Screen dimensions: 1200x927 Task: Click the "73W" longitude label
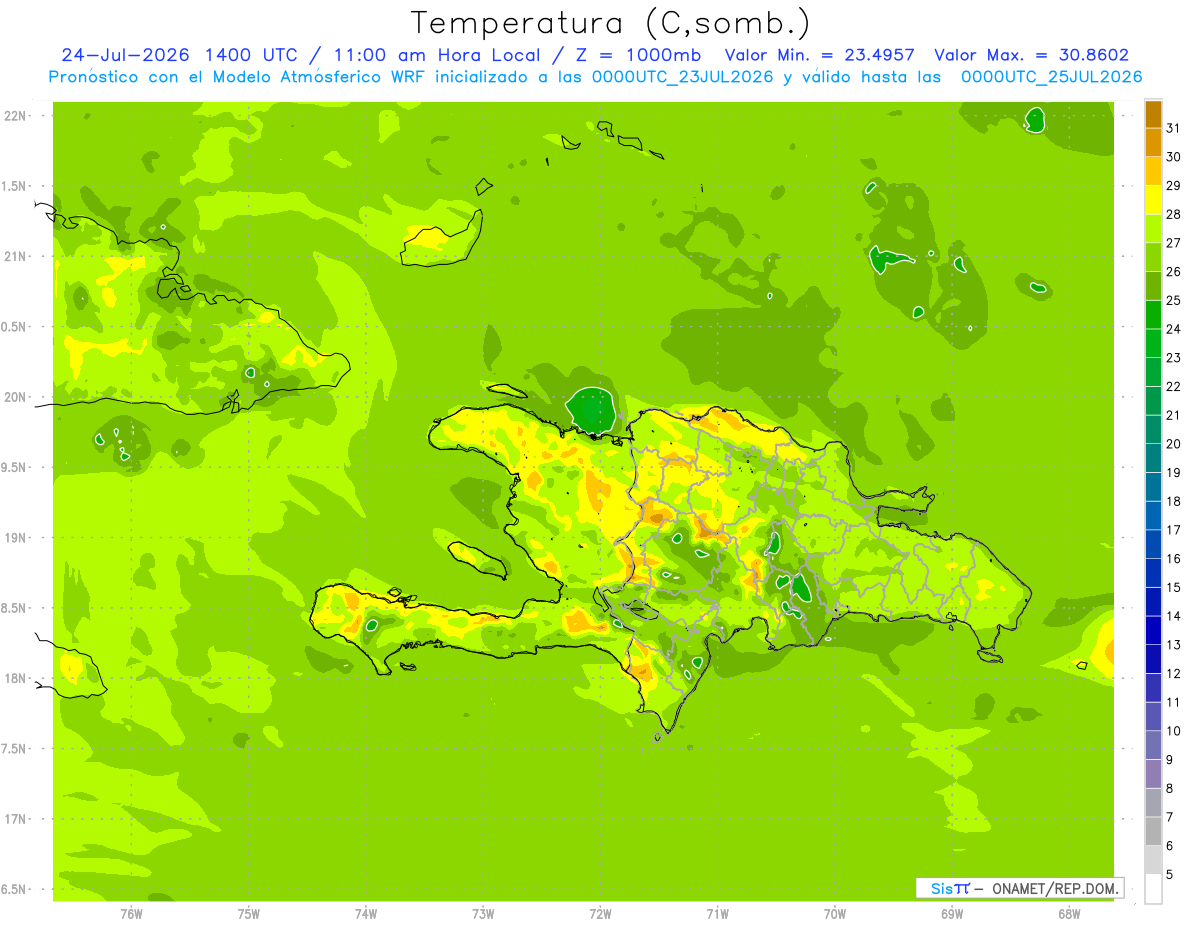click(483, 914)
